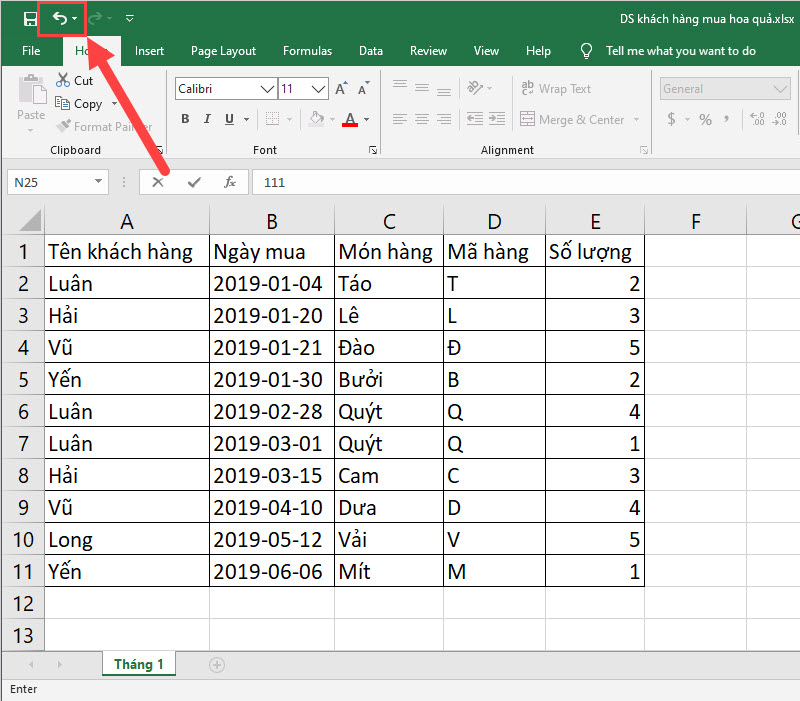Open the Page Layout ribbon tab
Viewport: 800px width, 701px height.
[x=223, y=51]
